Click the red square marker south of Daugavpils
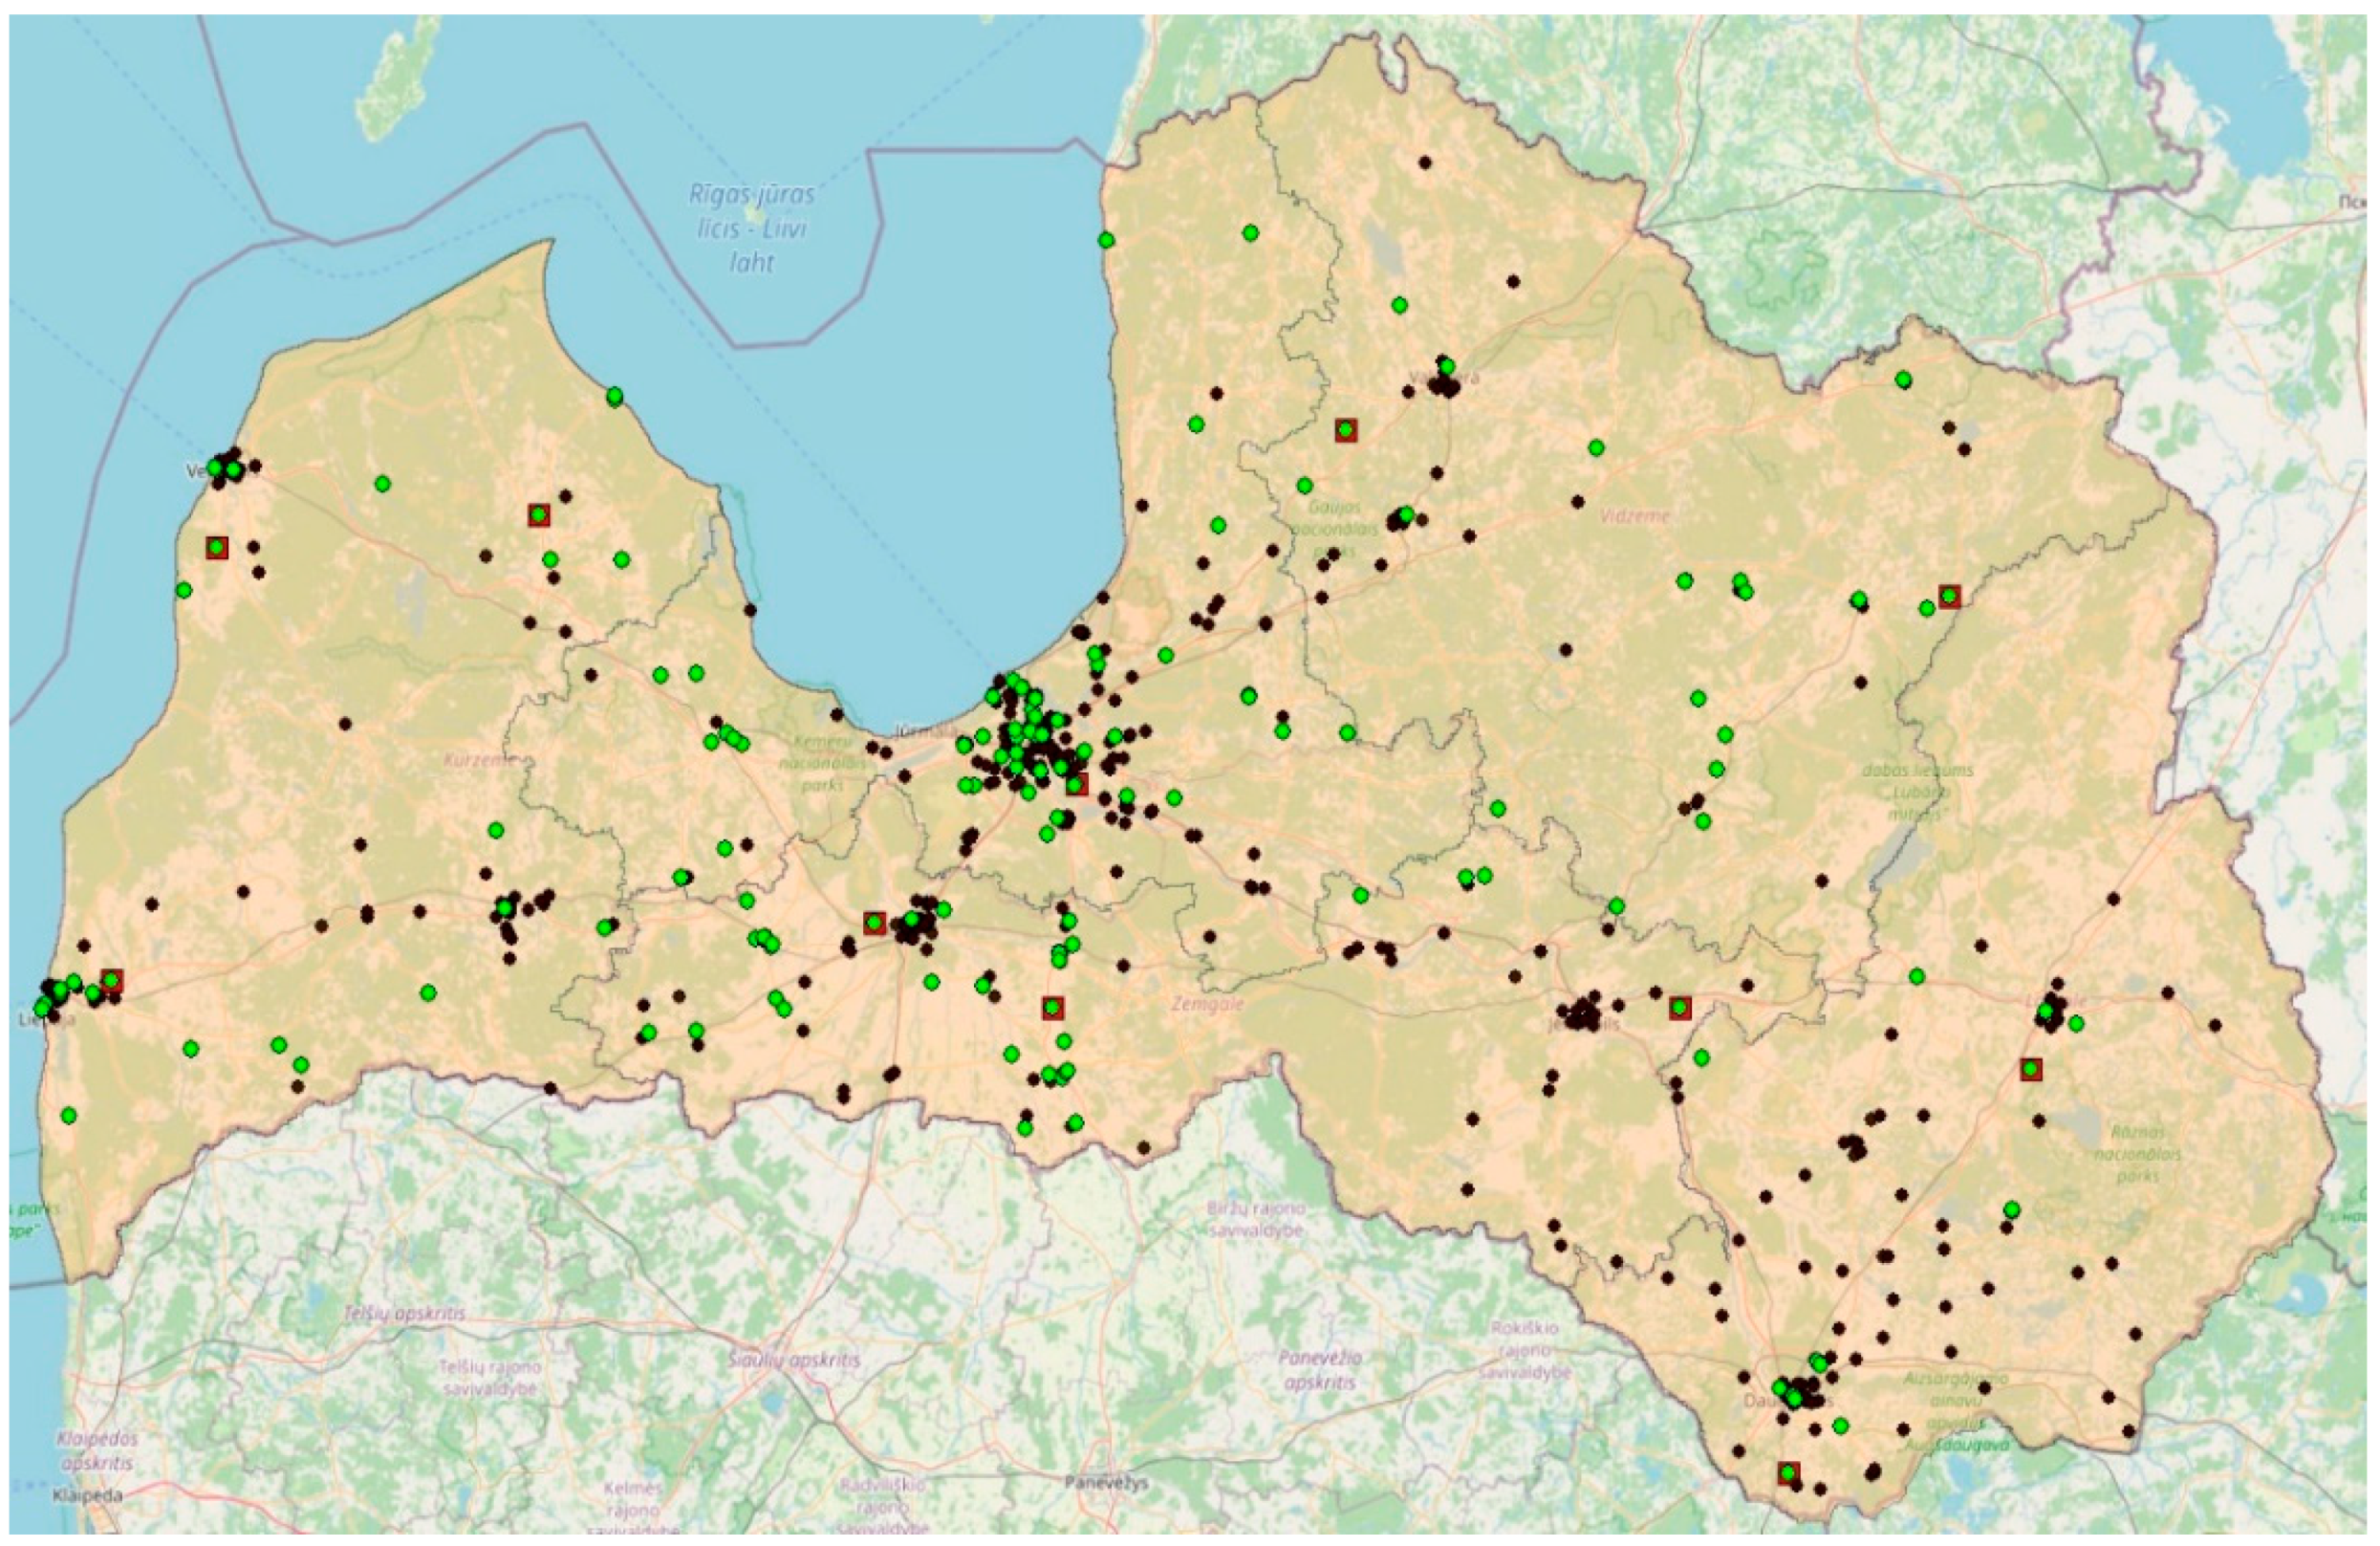The height and width of the screenshot is (1546, 2380). point(1788,1472)
